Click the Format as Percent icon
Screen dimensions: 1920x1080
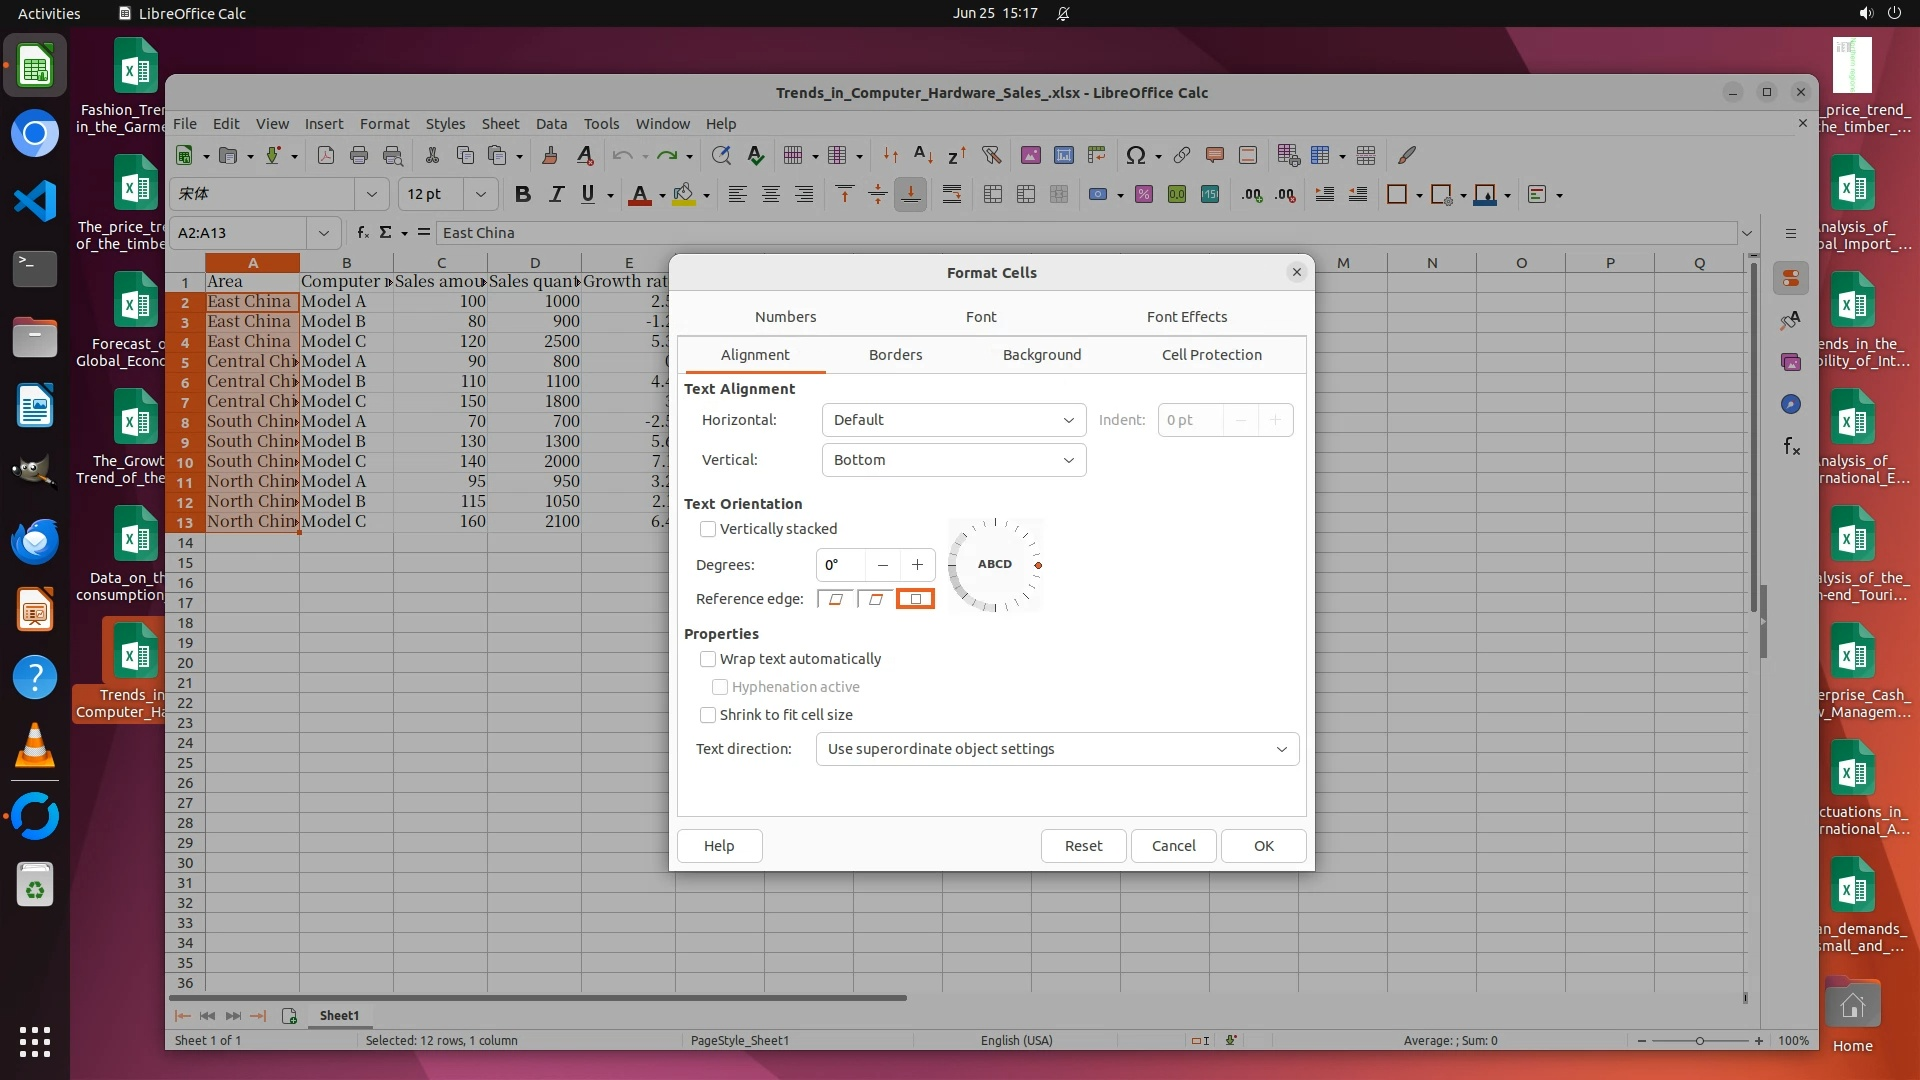coord(1144,195)
